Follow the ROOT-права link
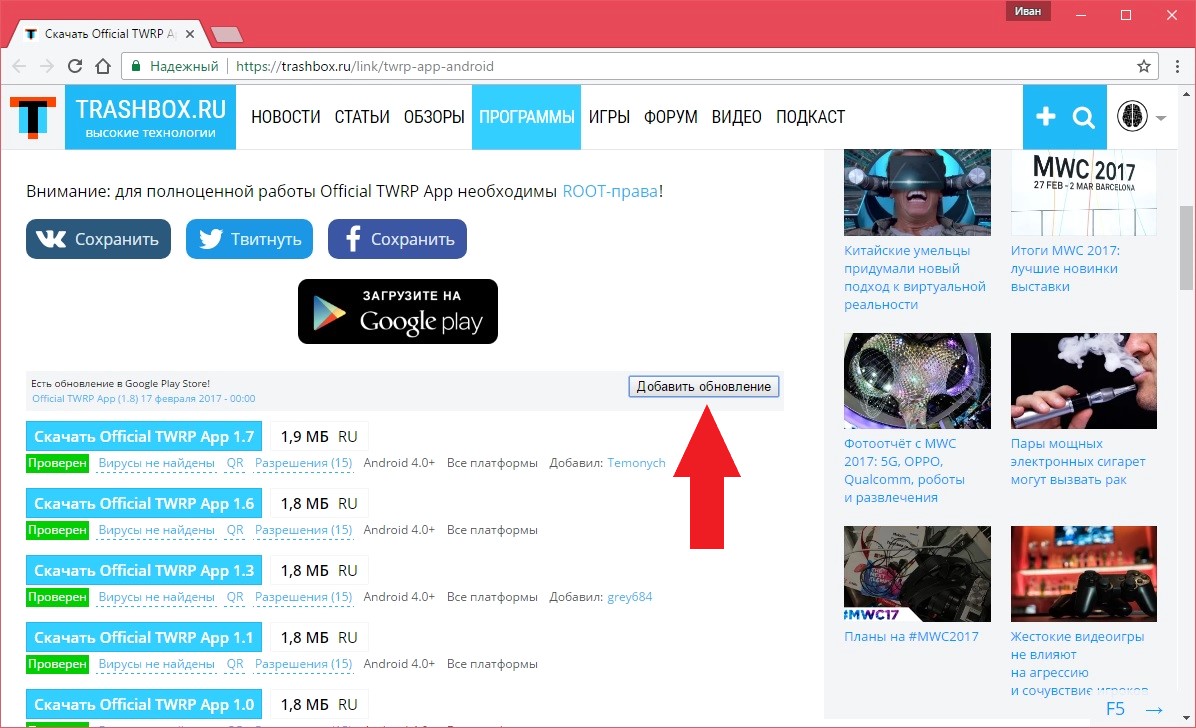 tap(609, 192)
